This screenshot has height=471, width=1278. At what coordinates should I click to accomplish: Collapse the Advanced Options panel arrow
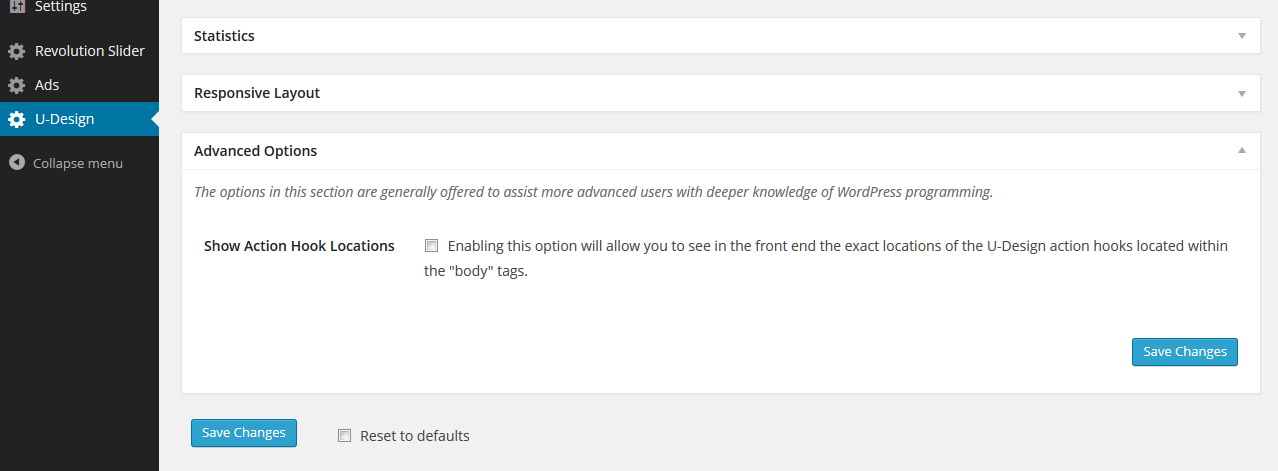[1242, 151]
